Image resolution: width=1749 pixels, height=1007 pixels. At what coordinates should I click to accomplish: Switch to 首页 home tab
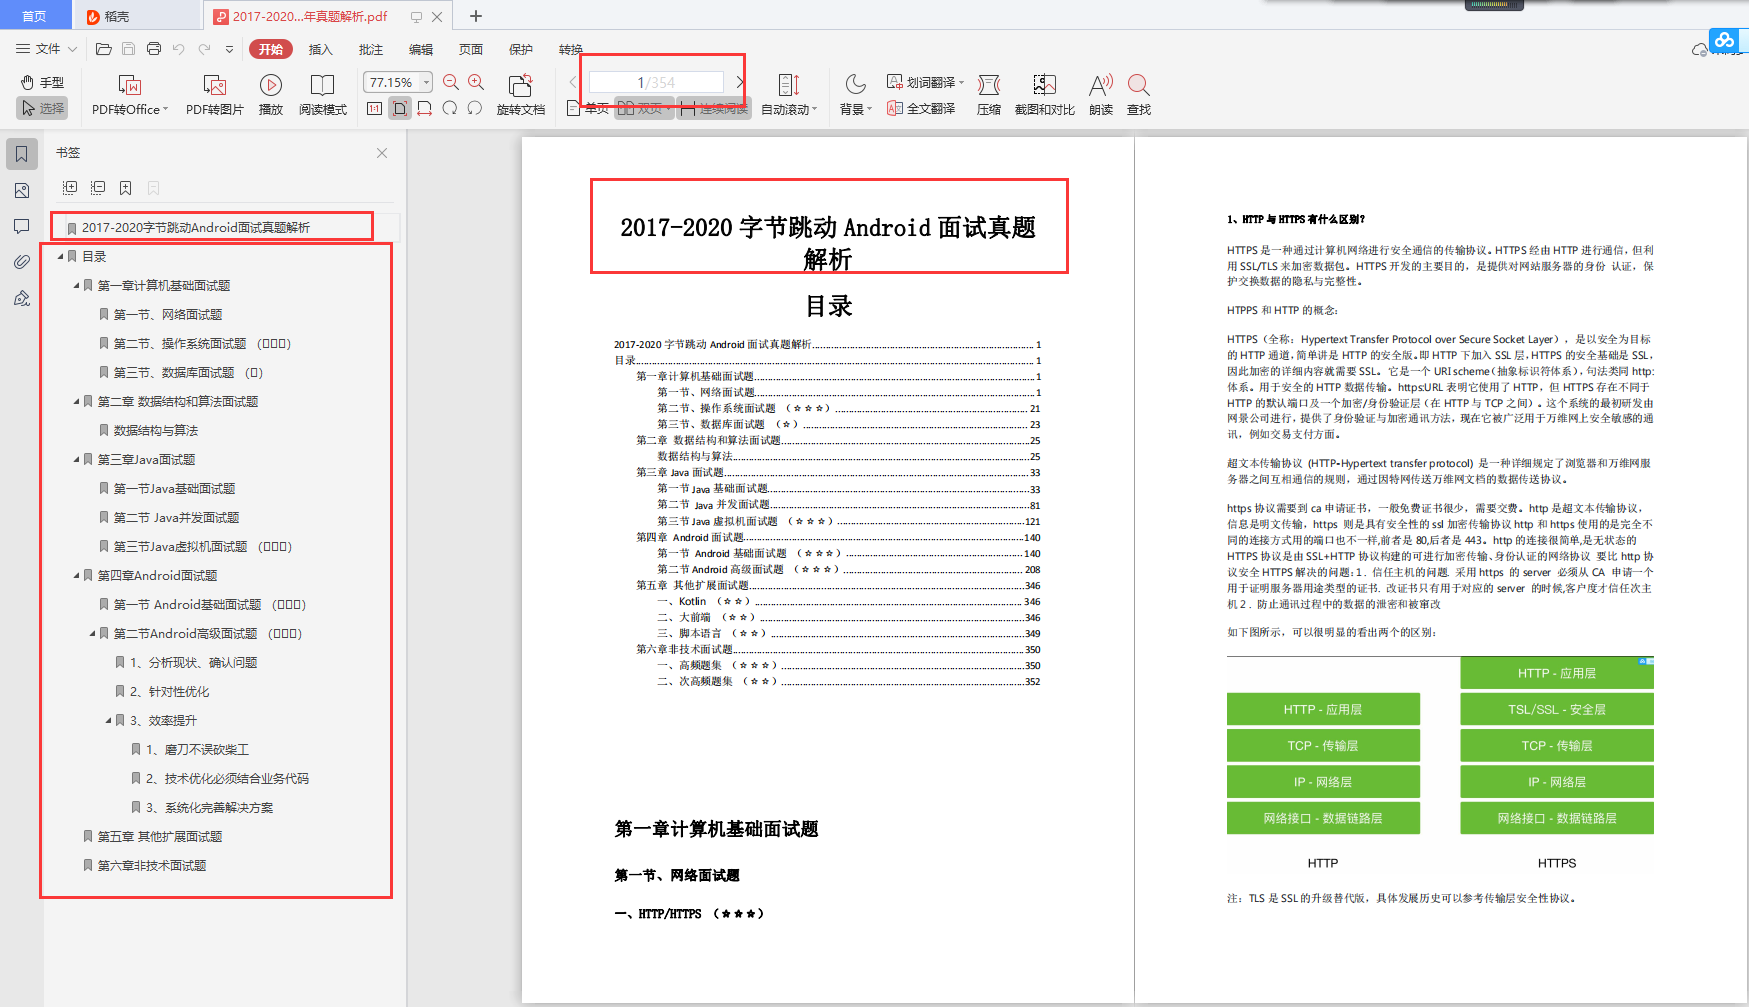[x=35, y=15]
